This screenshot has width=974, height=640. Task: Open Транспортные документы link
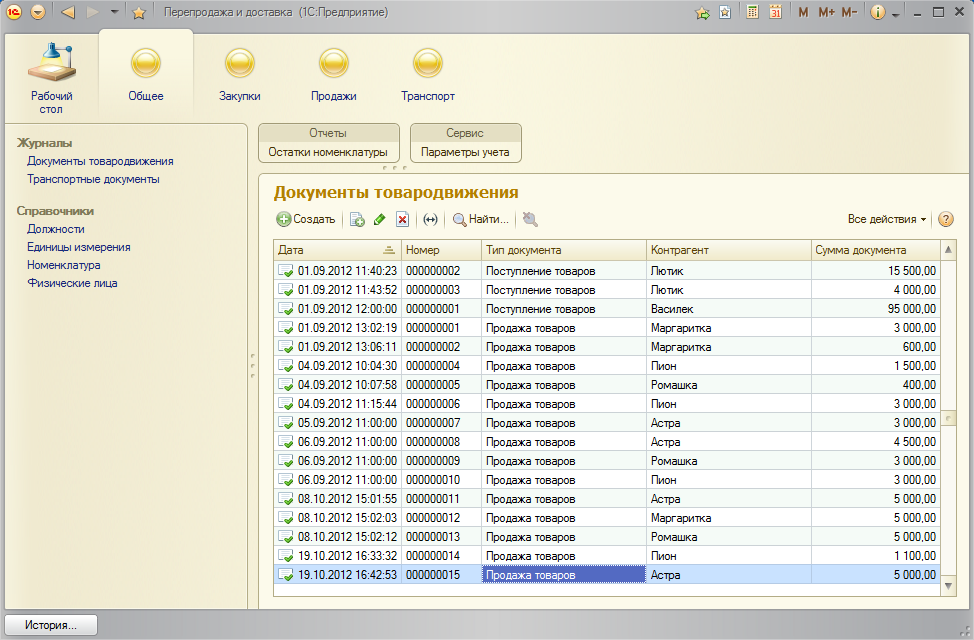point(93,179)
